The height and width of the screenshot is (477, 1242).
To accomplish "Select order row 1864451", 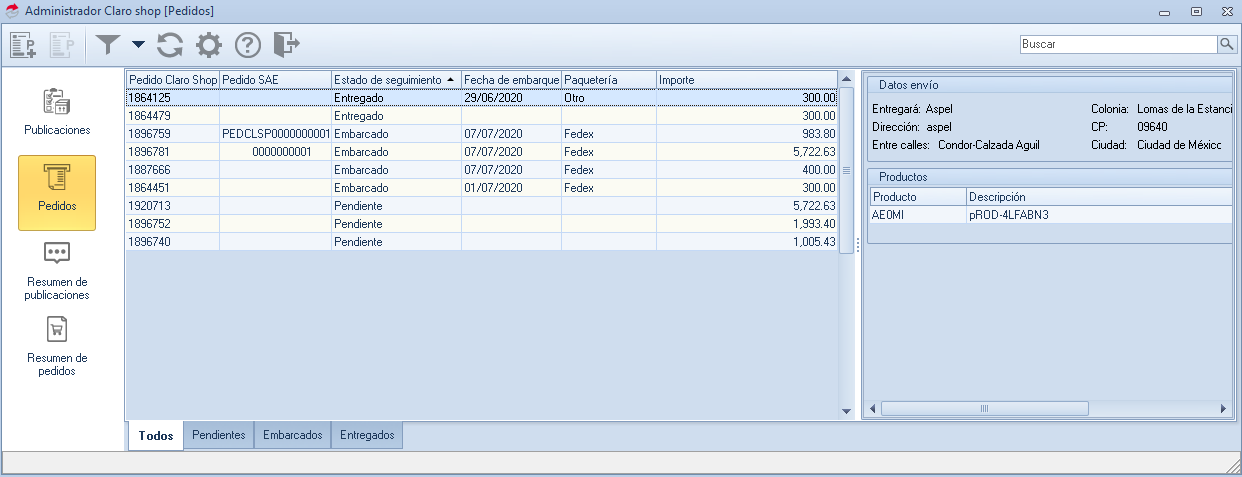I will (x=481, y=188).
